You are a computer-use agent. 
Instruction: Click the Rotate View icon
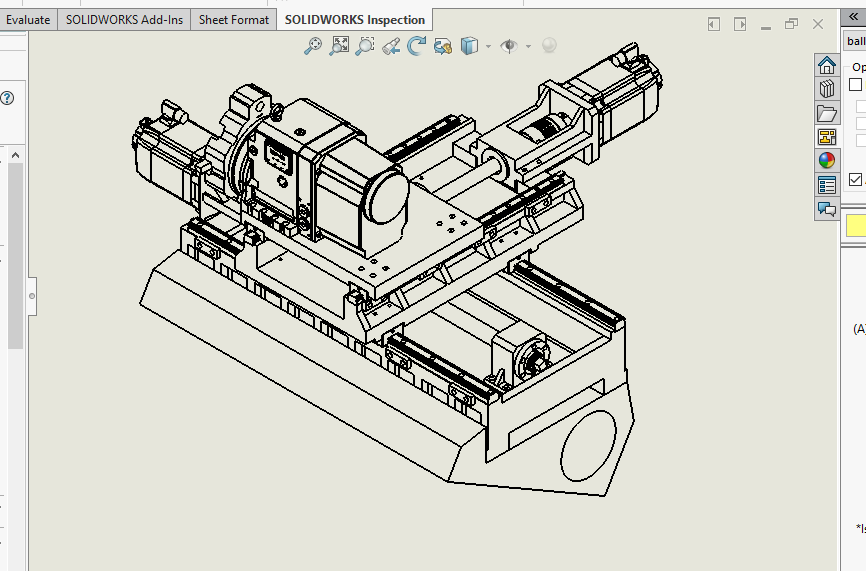tap(416, 46)
